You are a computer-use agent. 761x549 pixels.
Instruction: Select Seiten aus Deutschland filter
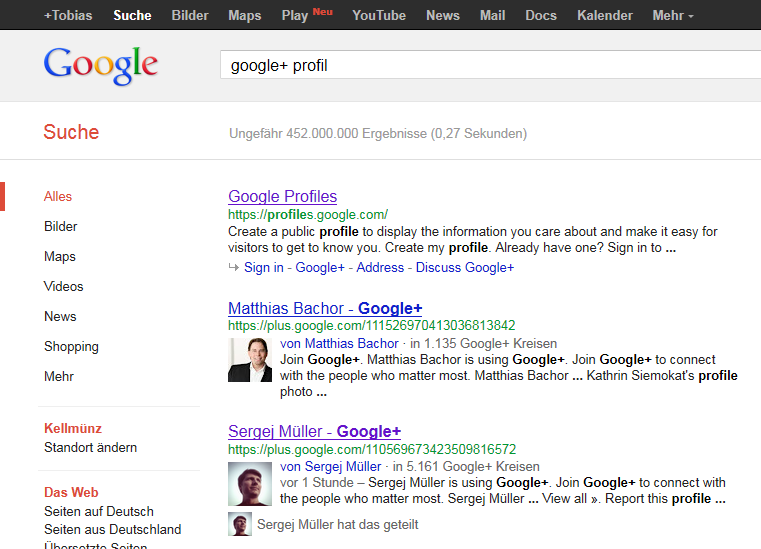pos(113,530)
